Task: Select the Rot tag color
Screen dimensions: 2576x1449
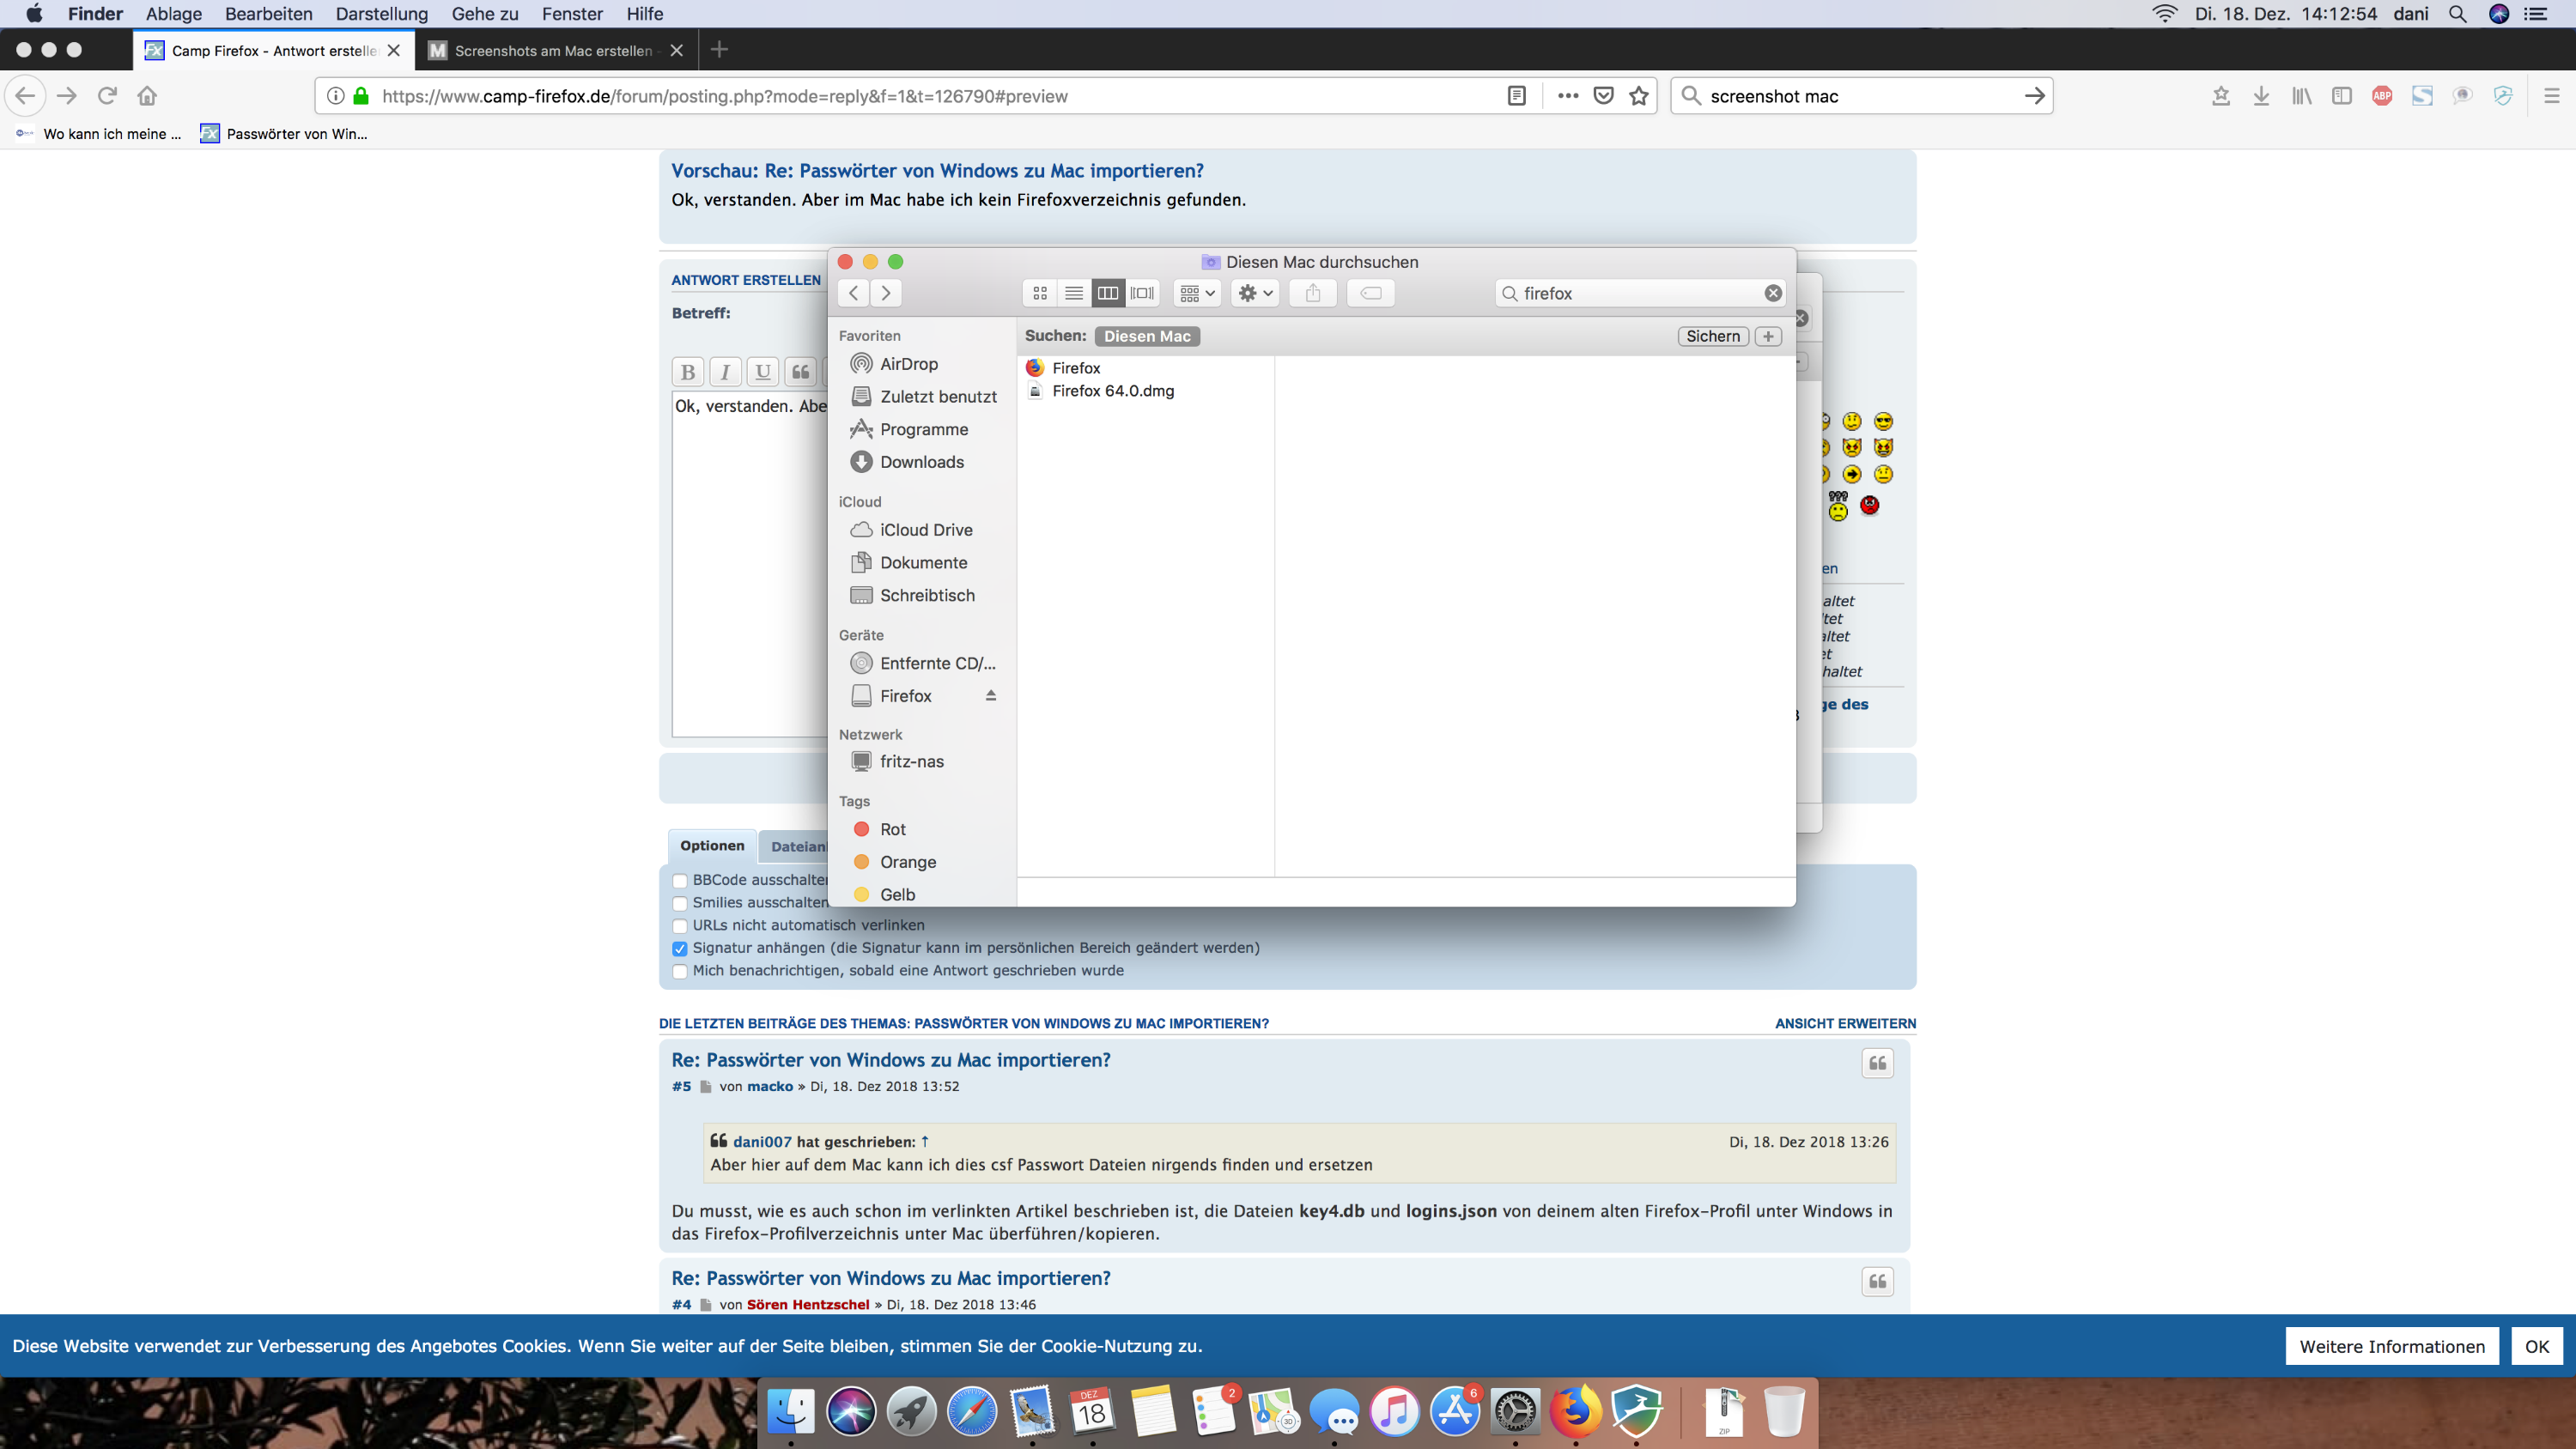Action: [x=892, y=829]
